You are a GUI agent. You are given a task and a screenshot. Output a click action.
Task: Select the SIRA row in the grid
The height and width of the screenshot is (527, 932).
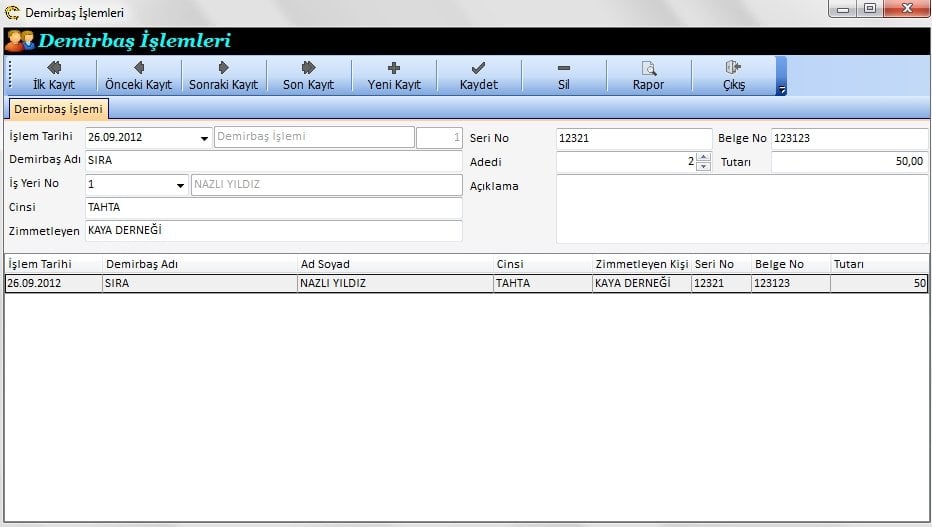coord(199,284)
